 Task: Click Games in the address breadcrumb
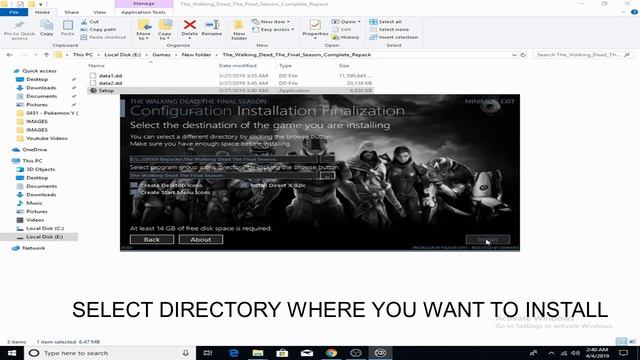tap(161, 55)
